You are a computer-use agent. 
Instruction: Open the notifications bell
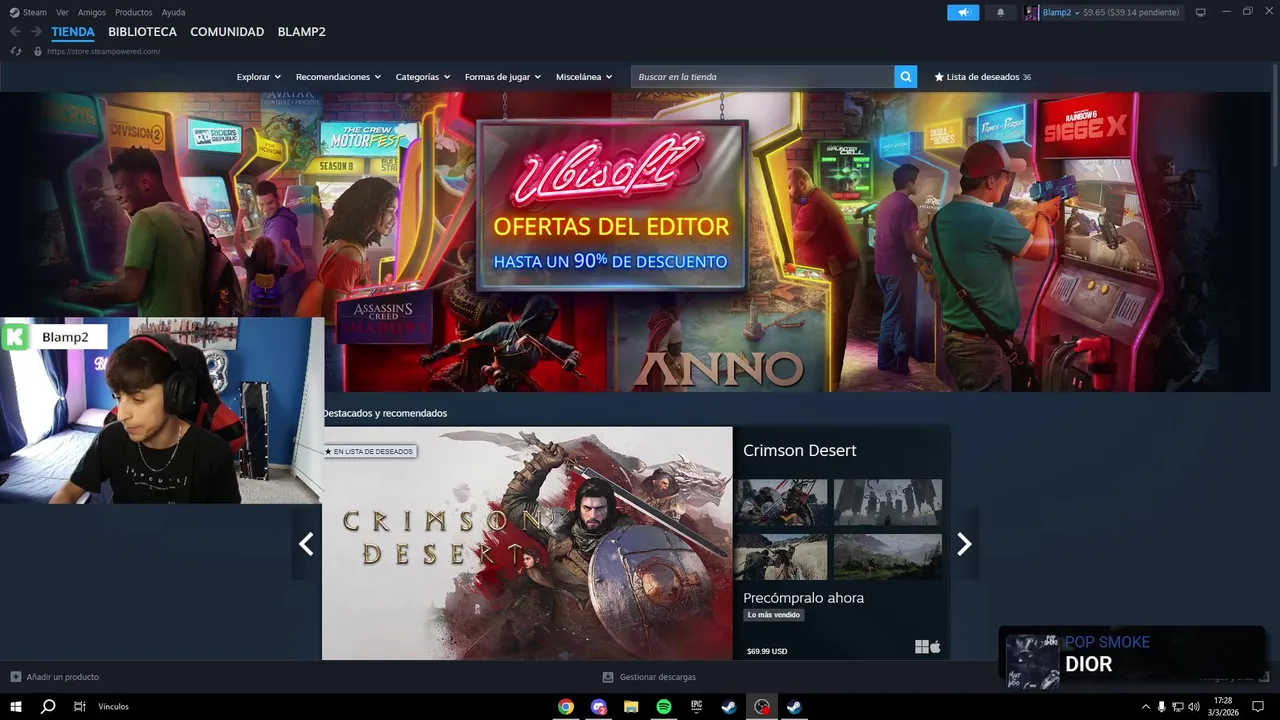[1000, 12]
